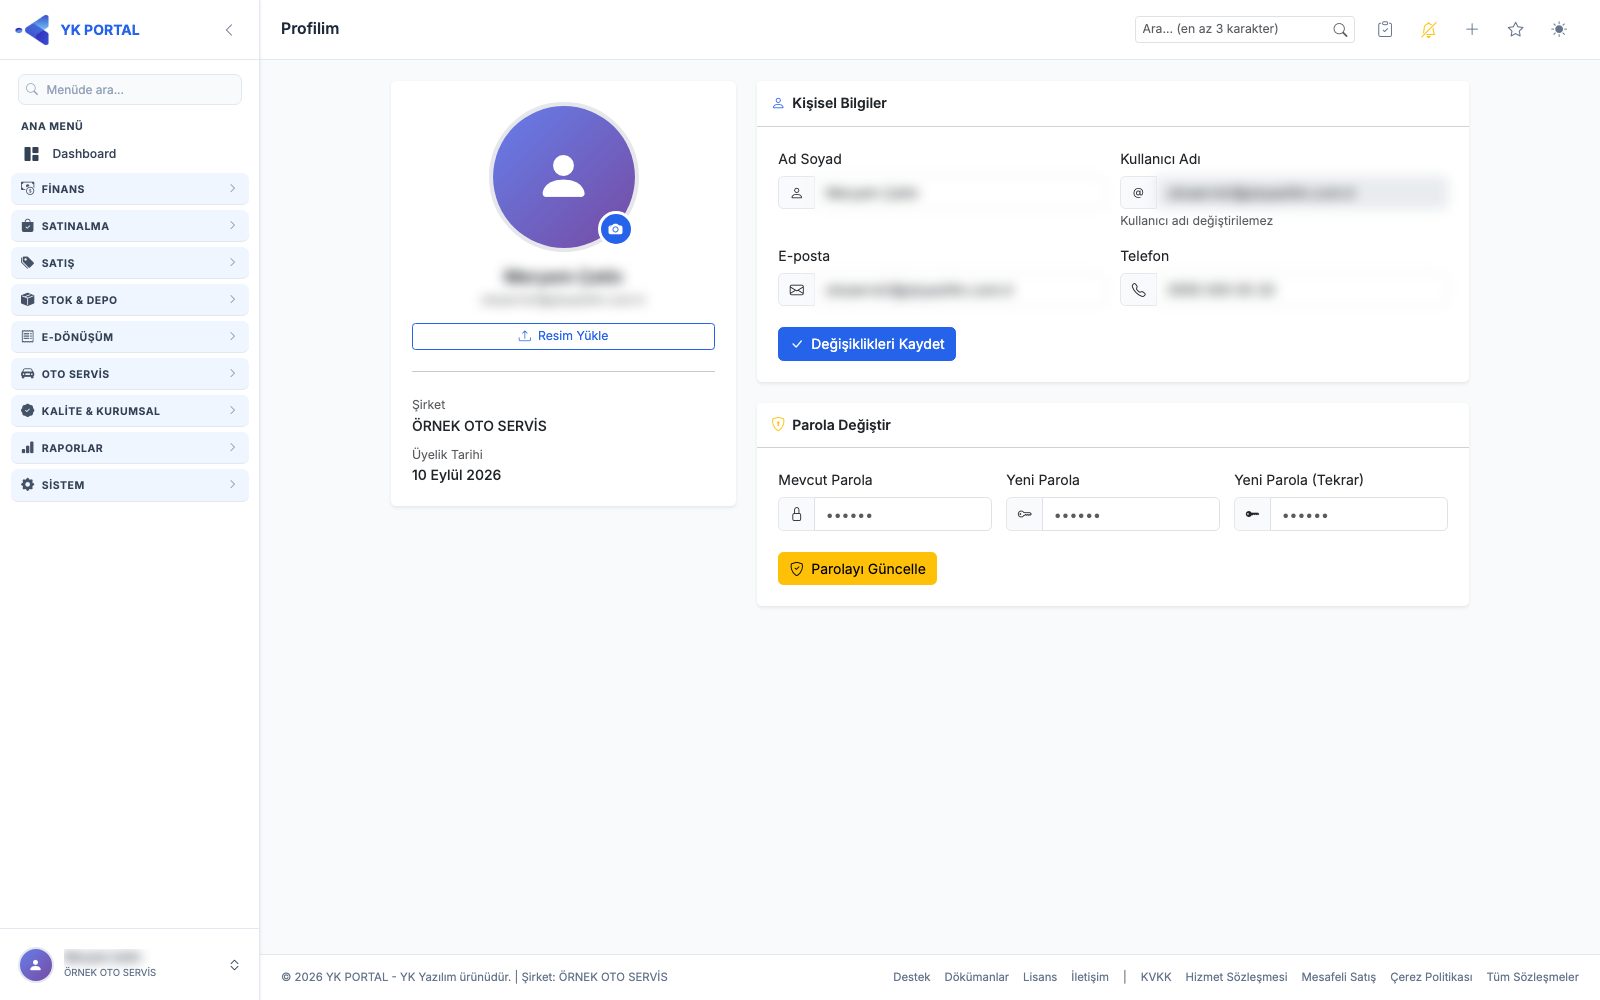Open the KVKK footer link
The image size is (1600, 1000).
1156,977
